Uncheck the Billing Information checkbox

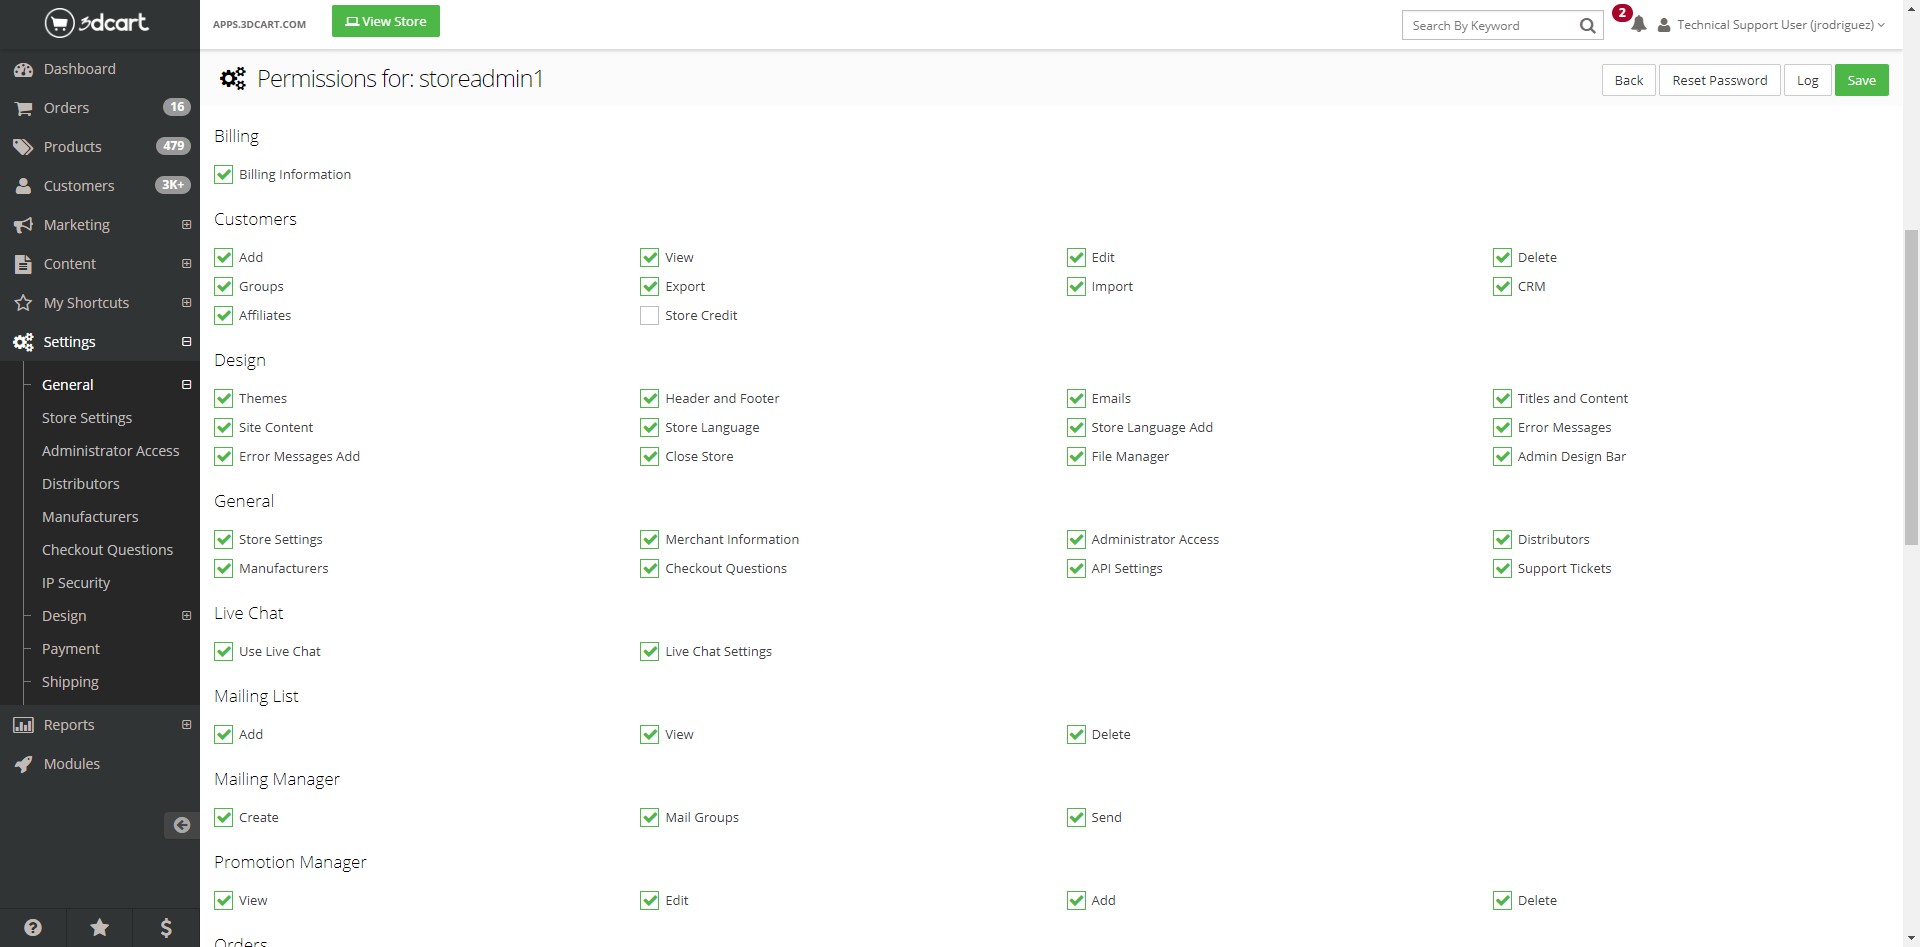click(224, 175)
